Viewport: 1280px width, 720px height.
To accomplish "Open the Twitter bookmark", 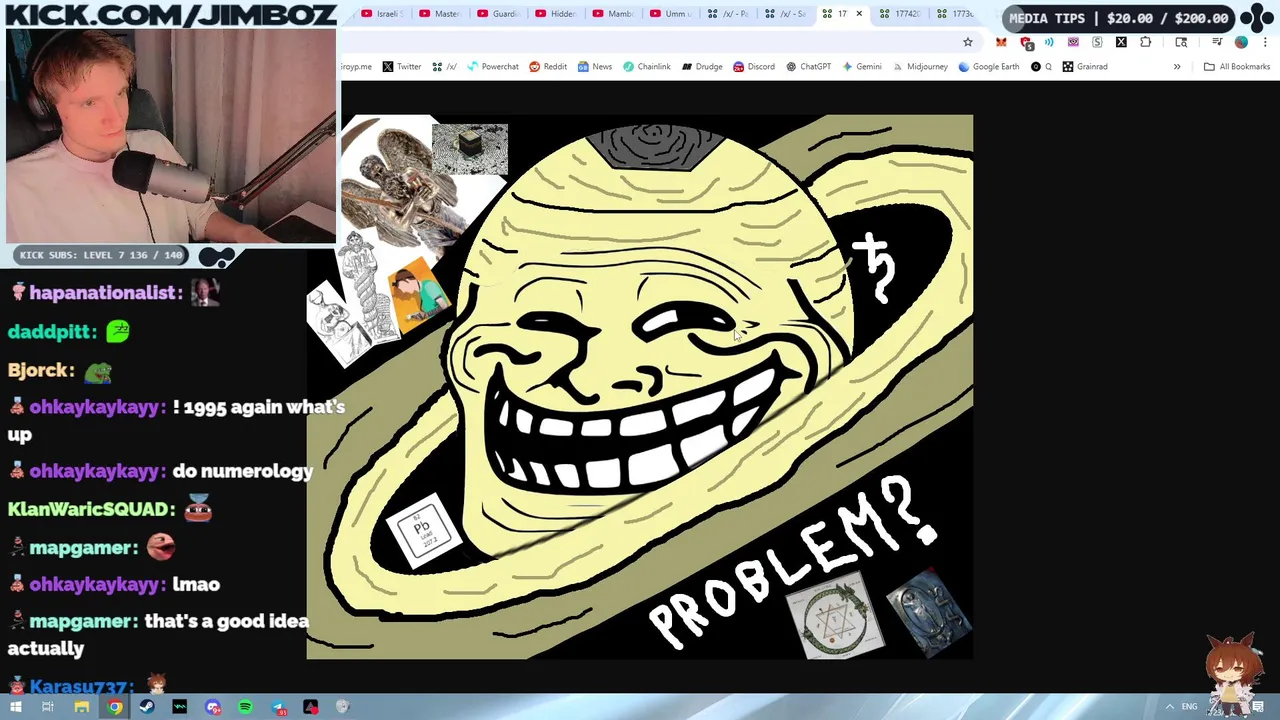I will pyautogui.click(x=402, y=67).
